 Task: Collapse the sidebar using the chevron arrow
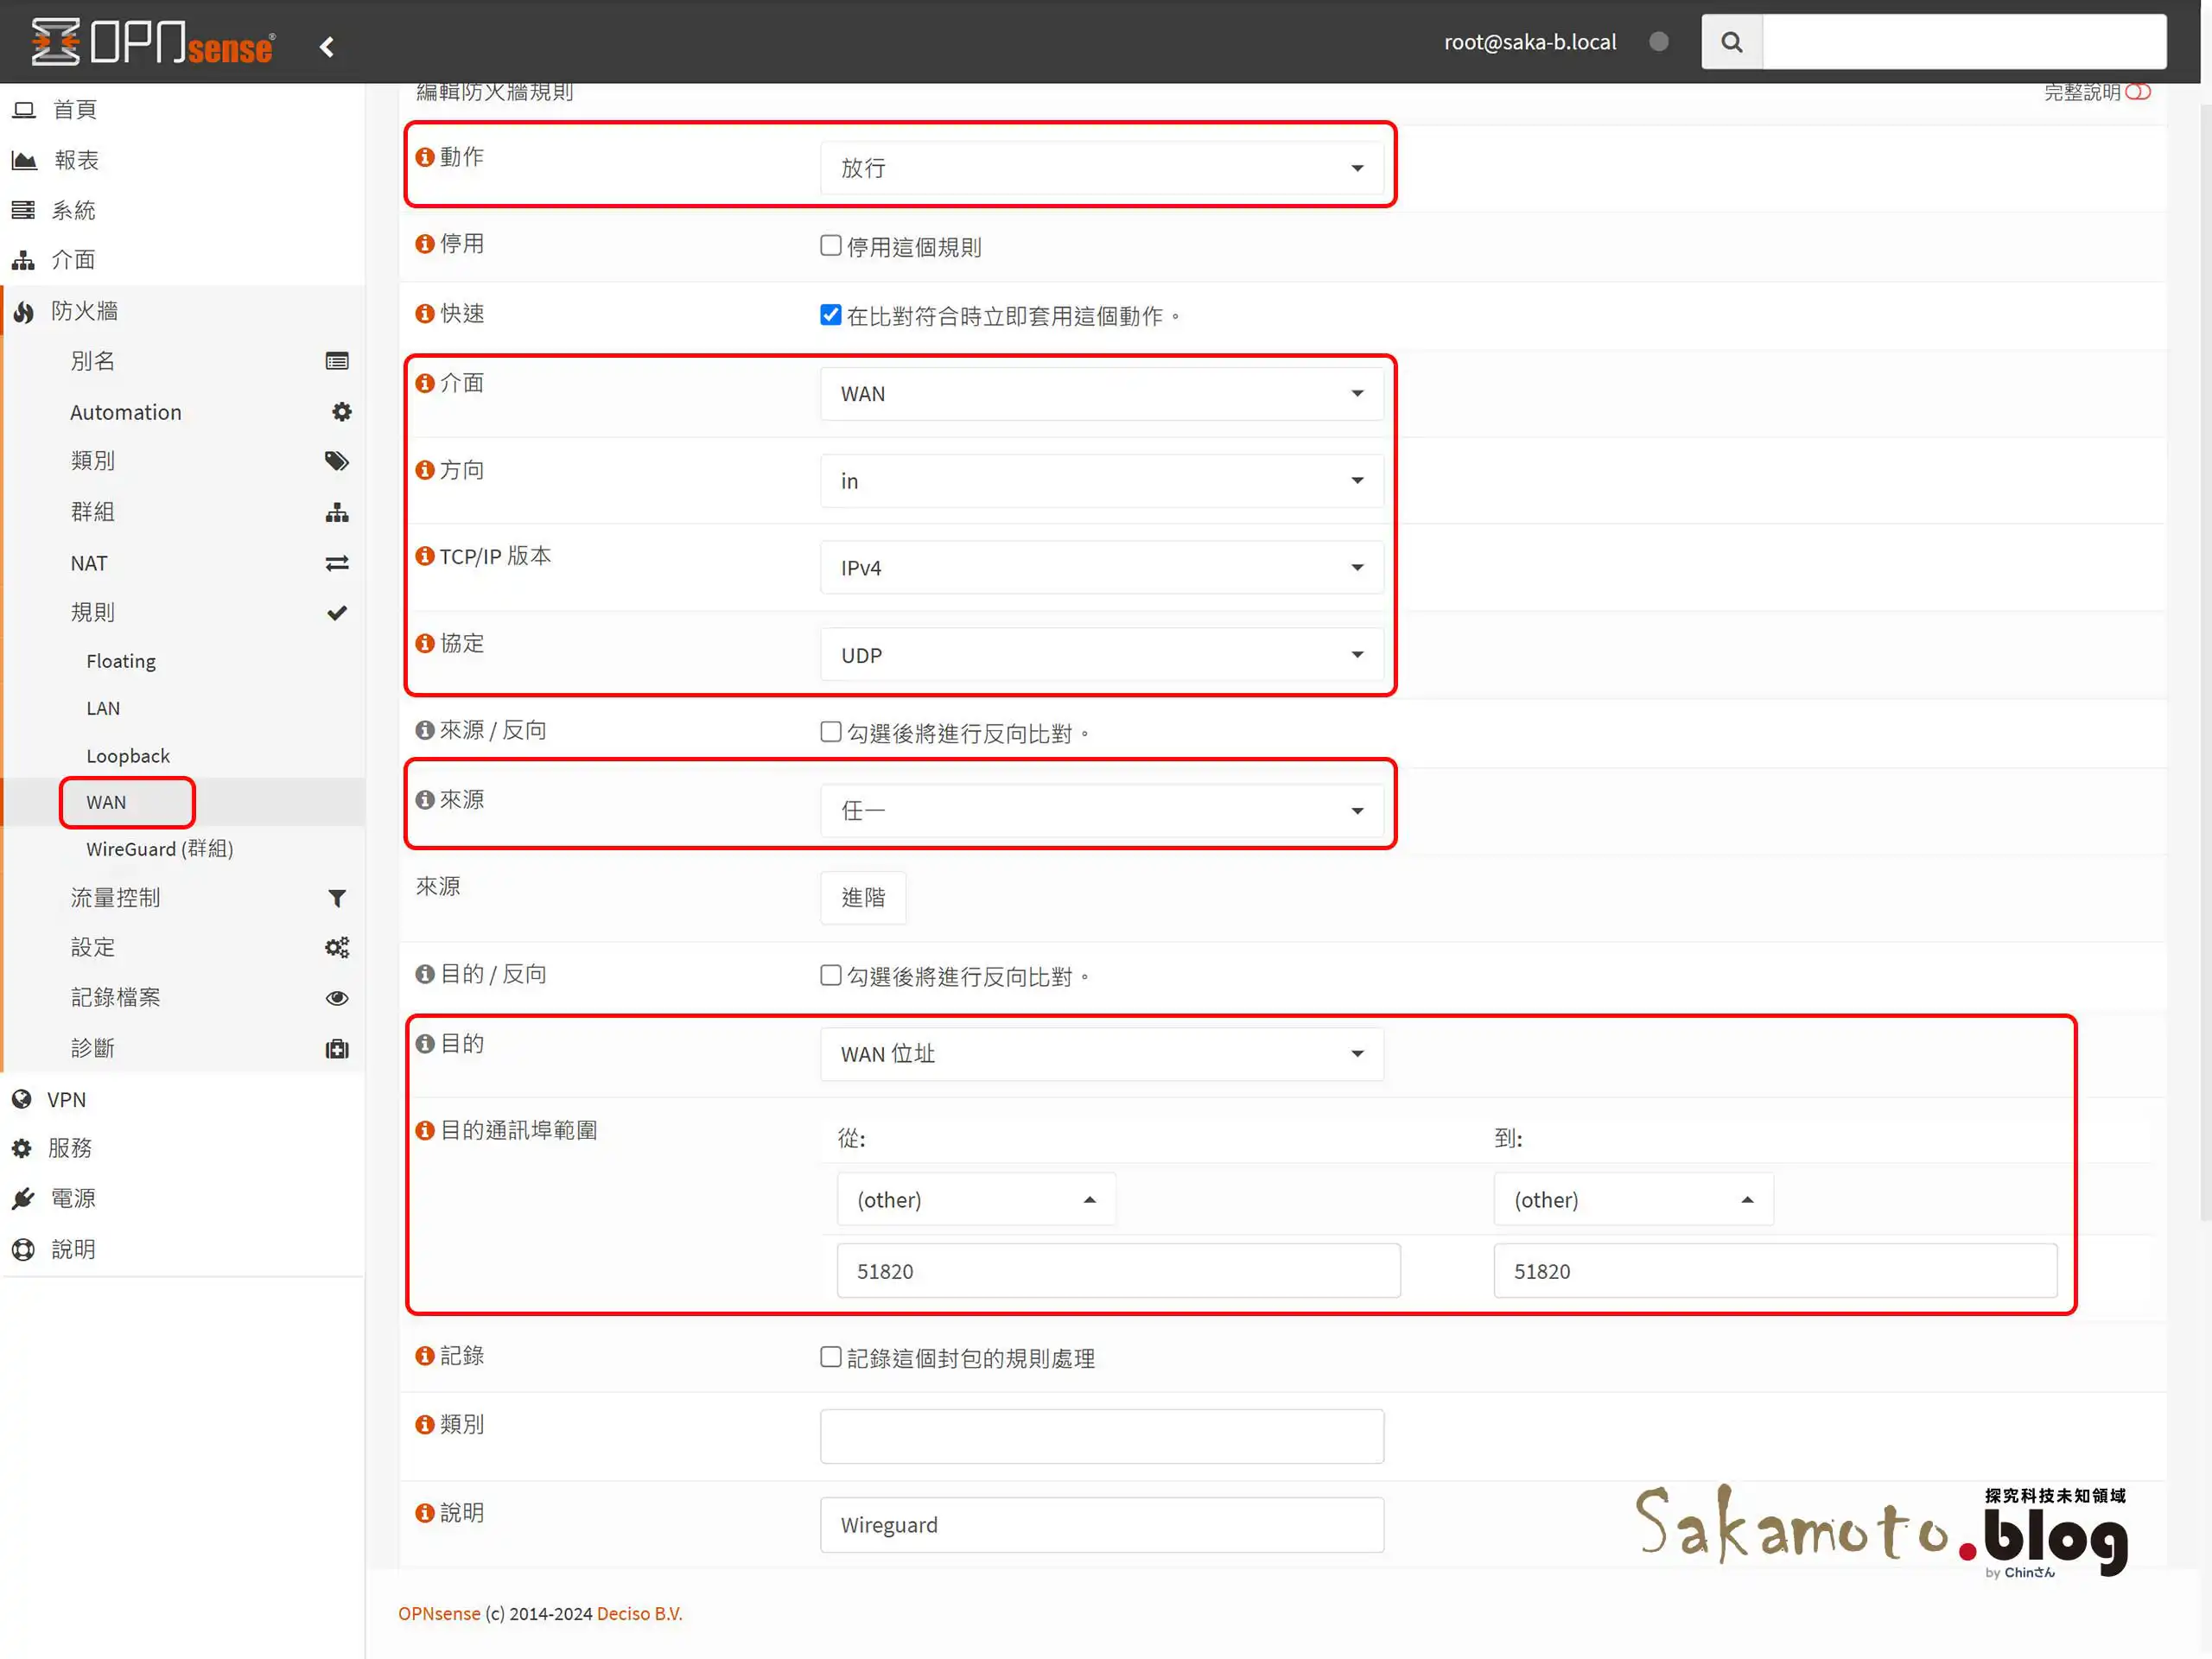click(326, 46)
